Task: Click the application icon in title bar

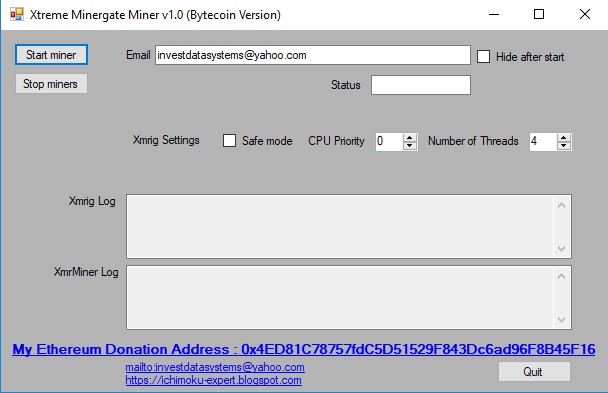Action: click(17, 14)
